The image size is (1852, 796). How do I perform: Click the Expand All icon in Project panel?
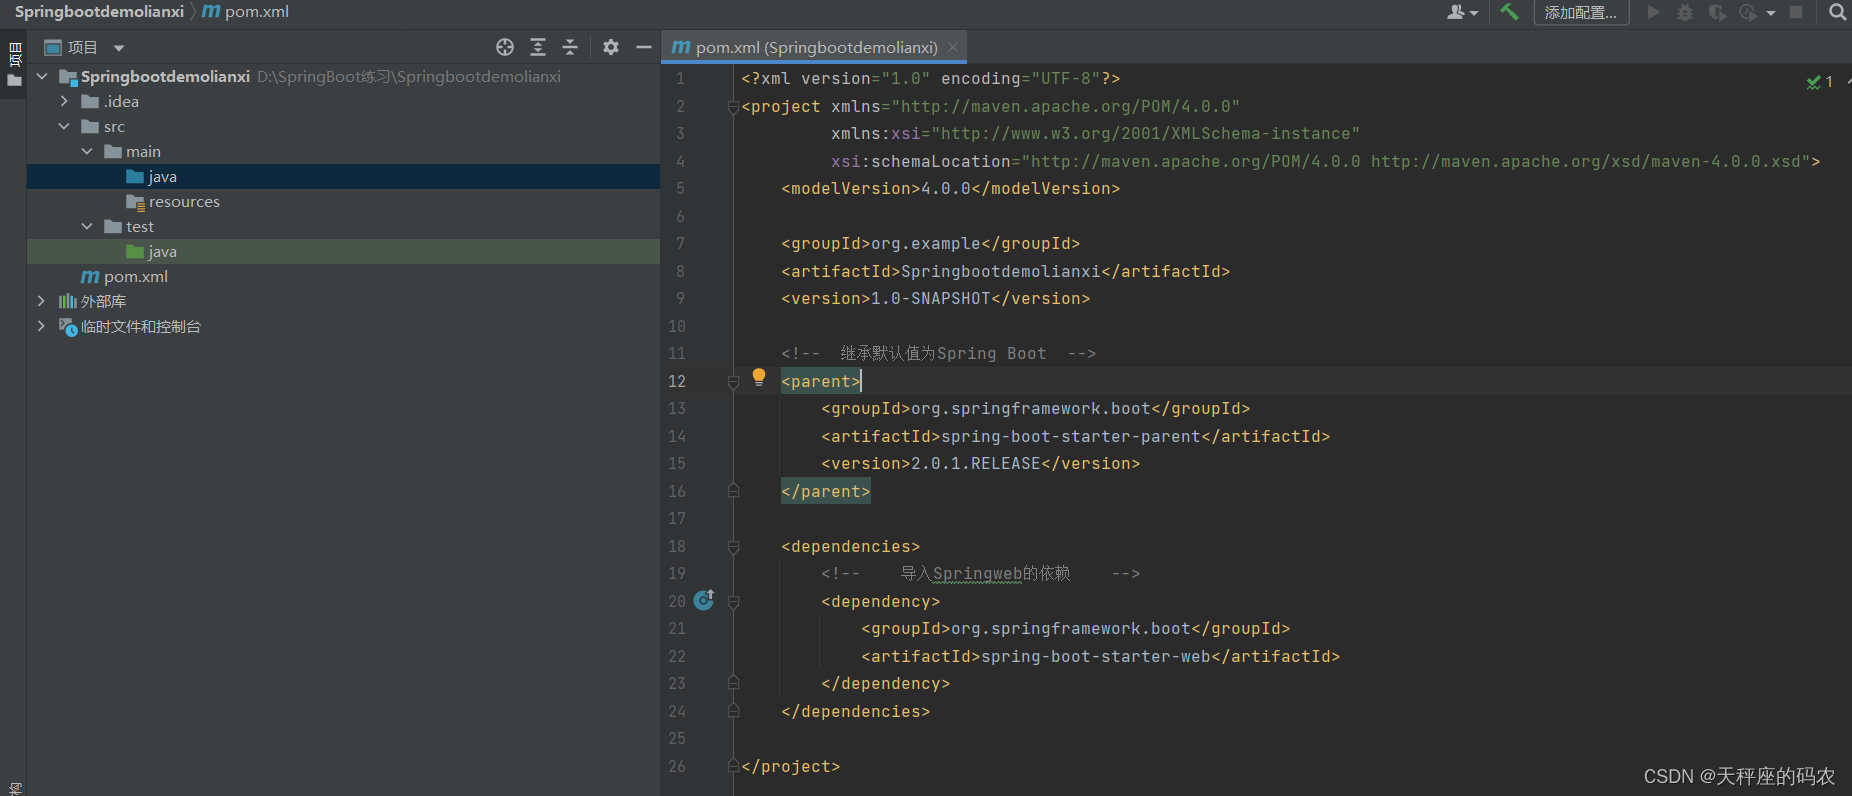(x=538, y=47)
